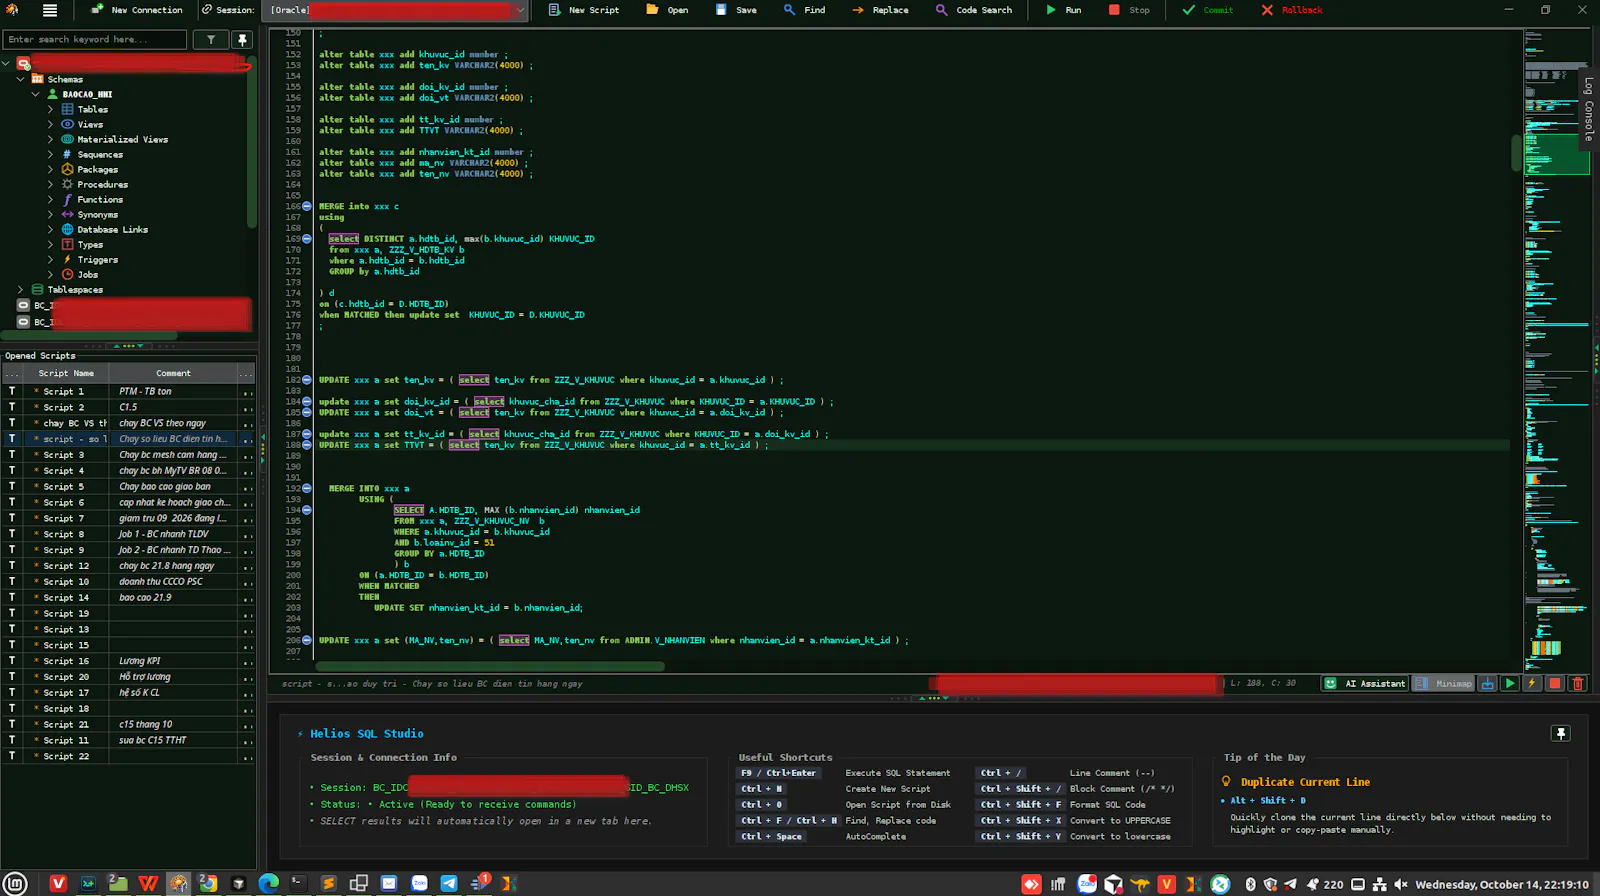The width and height of the screenshot is (1600, 896).
Task: Open the AI Assistant
Action: (1365, 683)
